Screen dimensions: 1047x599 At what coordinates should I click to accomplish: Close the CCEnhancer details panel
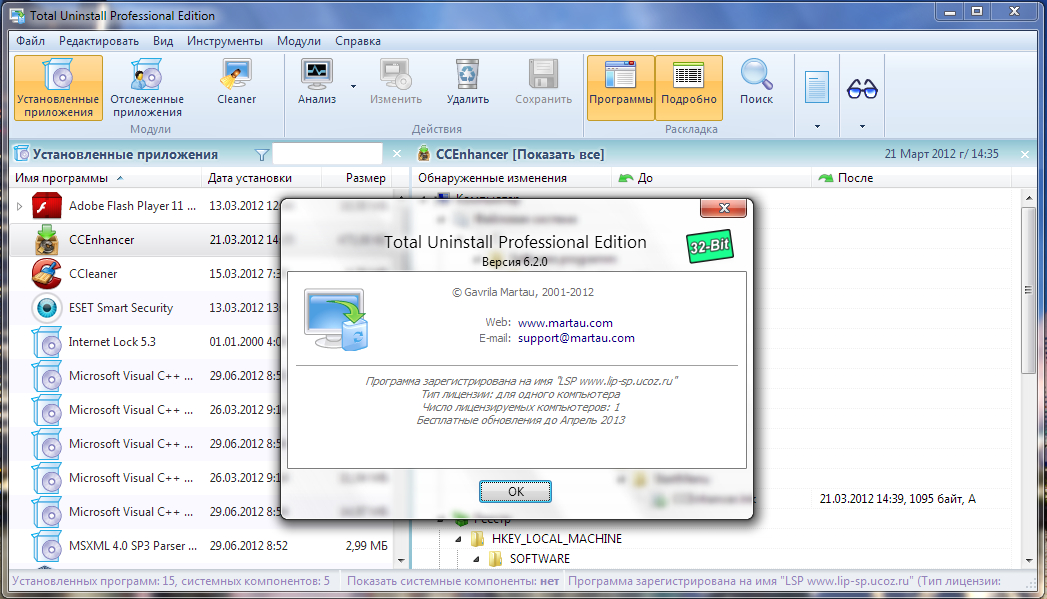[1025, 154]
